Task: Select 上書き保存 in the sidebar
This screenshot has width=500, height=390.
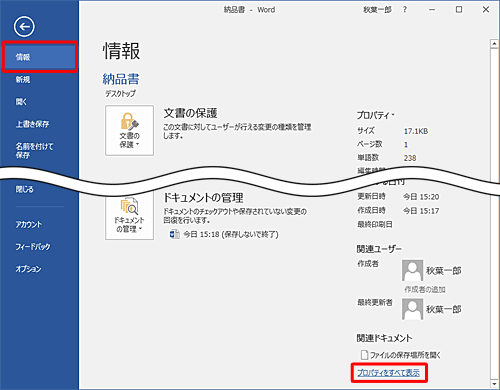Action: click(x=32, y=124)
